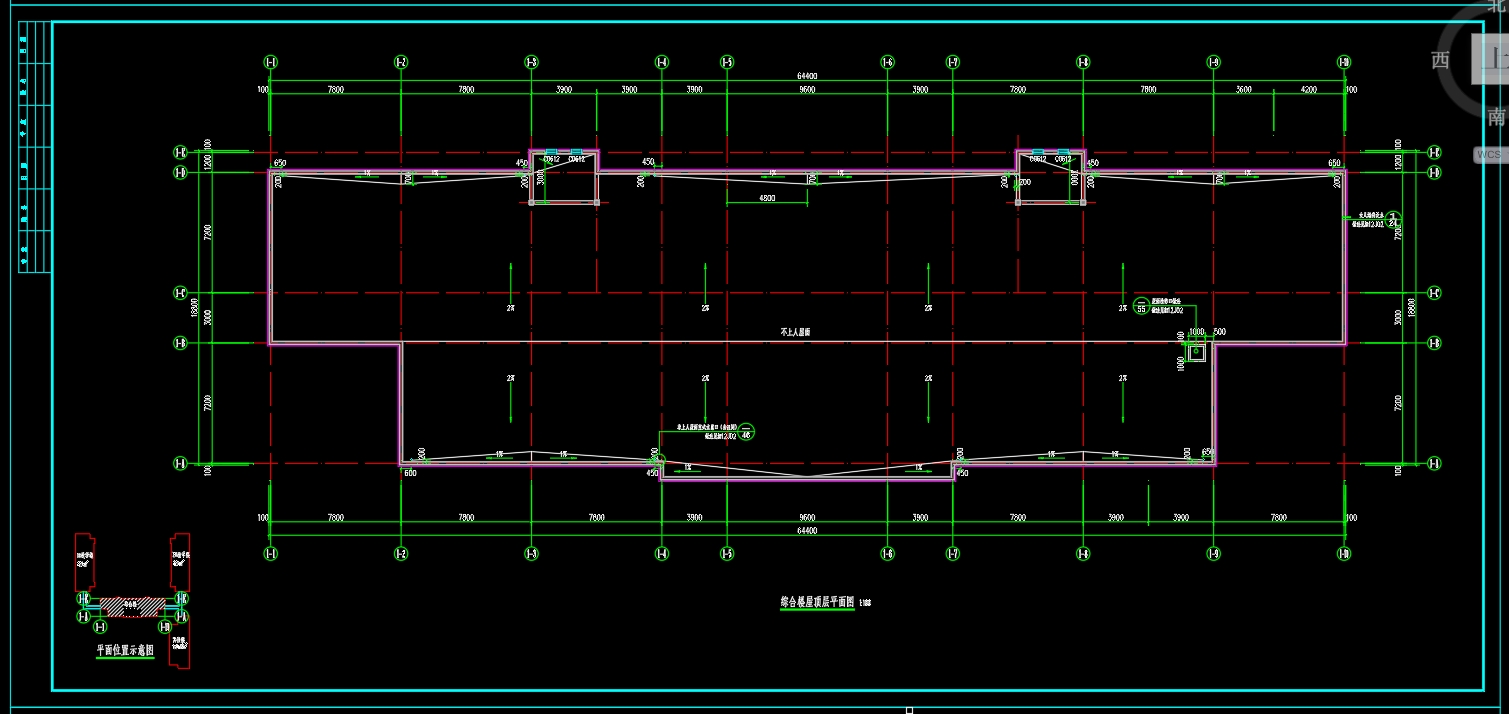The image size is (1509, 714).
Task: Open the WCS coordinate system dropdown
Action: [x=1490, y=155]
